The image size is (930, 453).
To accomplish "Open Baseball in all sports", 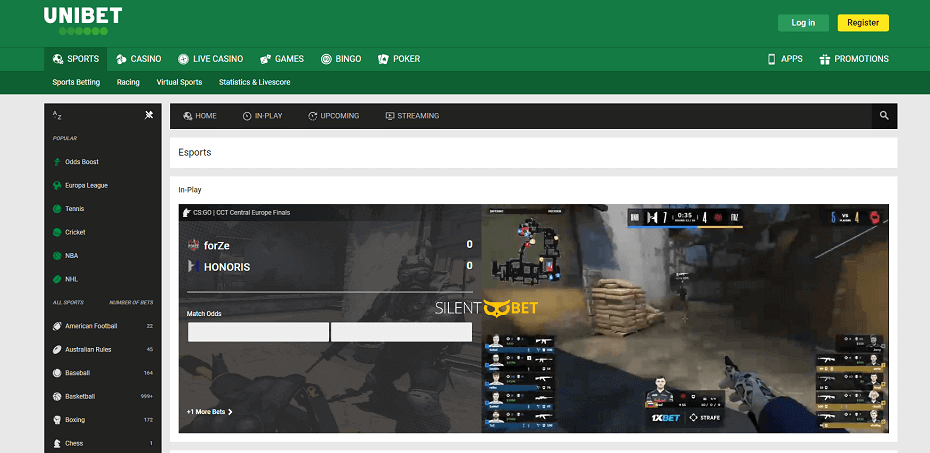I will pyautogui.click(x=103, y=373).
